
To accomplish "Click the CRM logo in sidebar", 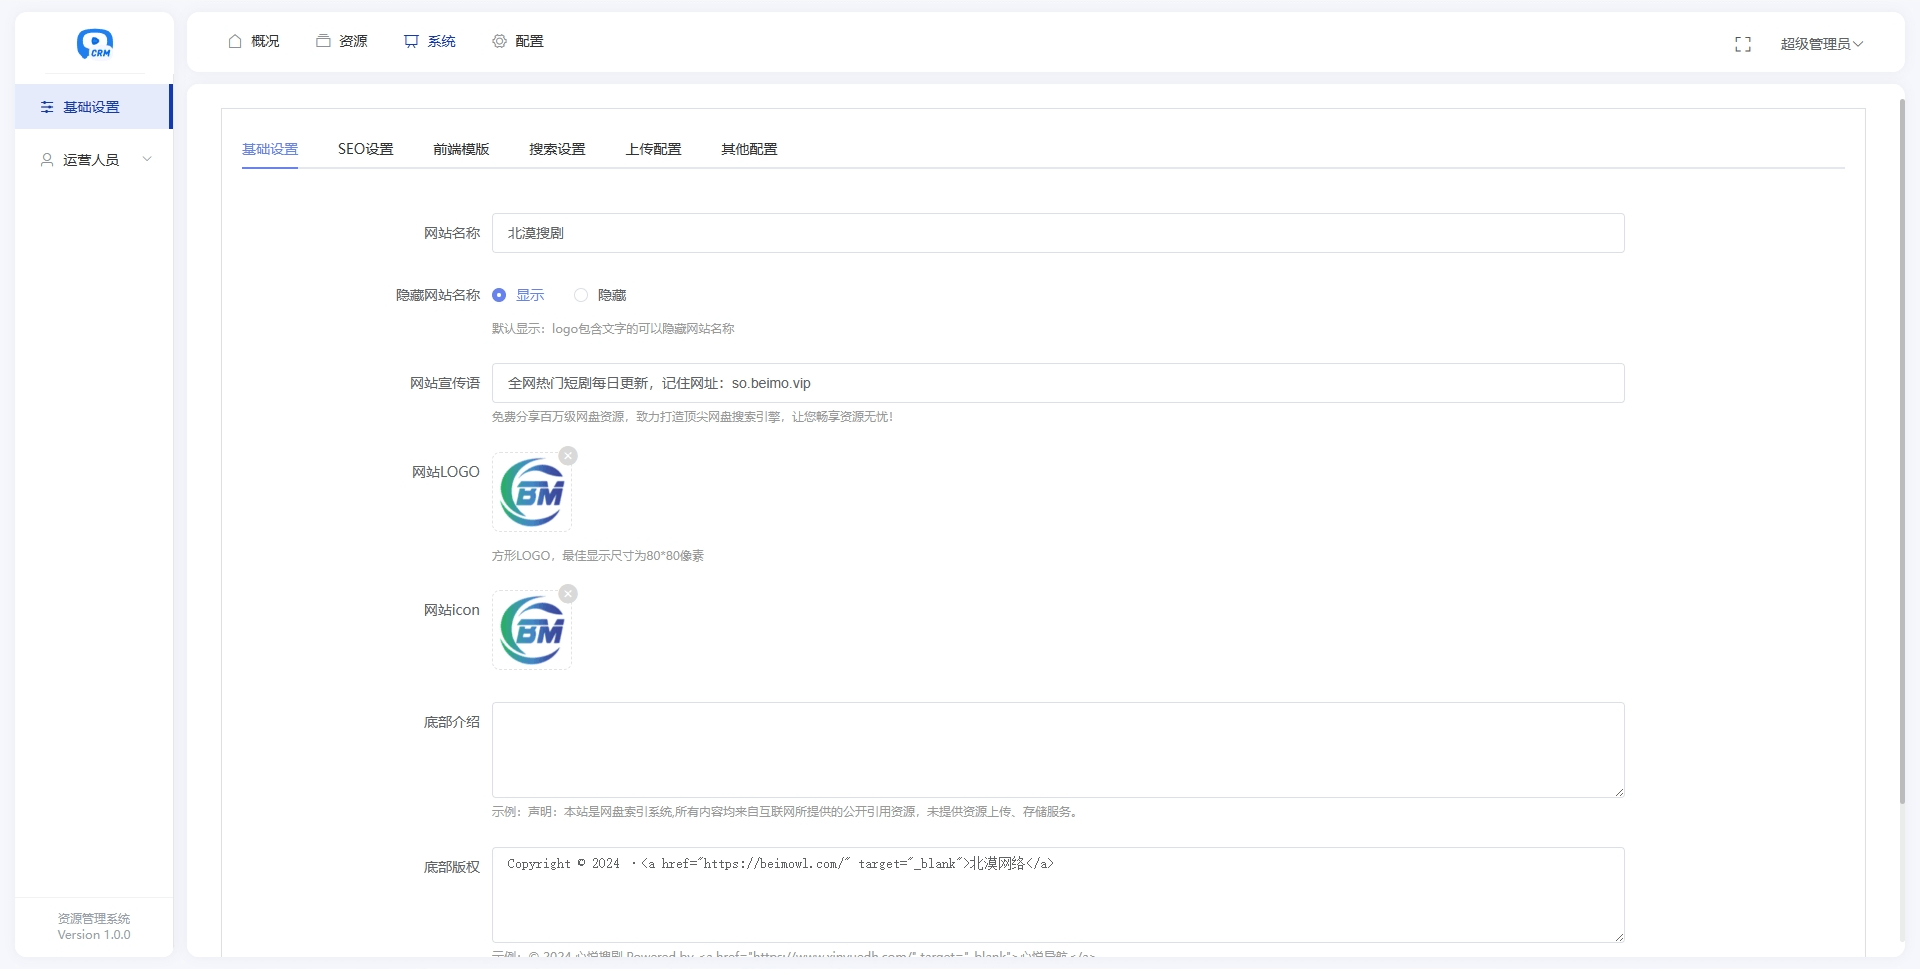I will (93, 45).
